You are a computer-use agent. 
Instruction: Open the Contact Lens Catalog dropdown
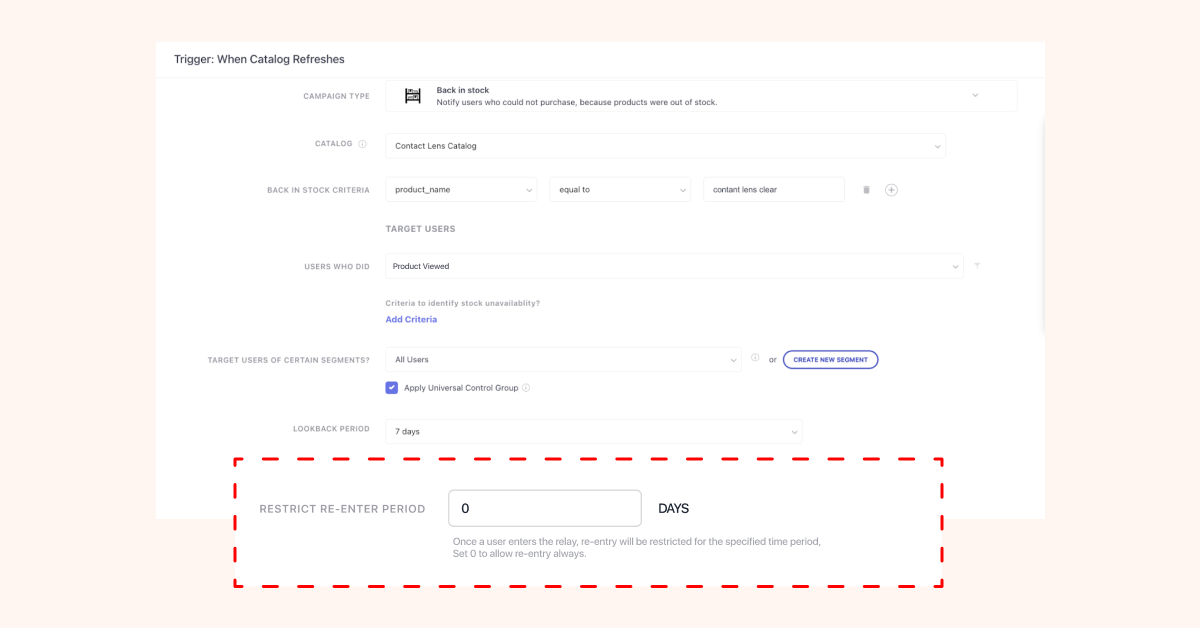(x=665, y=146)
